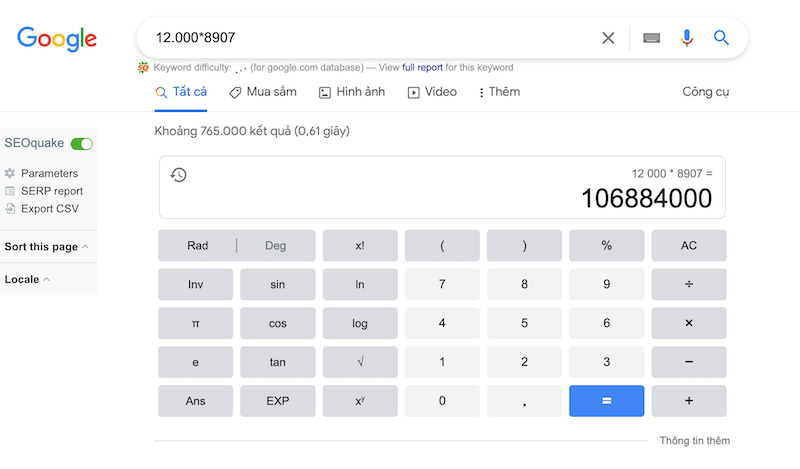The image size is (800, 469).
Task: Toggle the Inv inverse functions key
Action: [x=195, y=284]
